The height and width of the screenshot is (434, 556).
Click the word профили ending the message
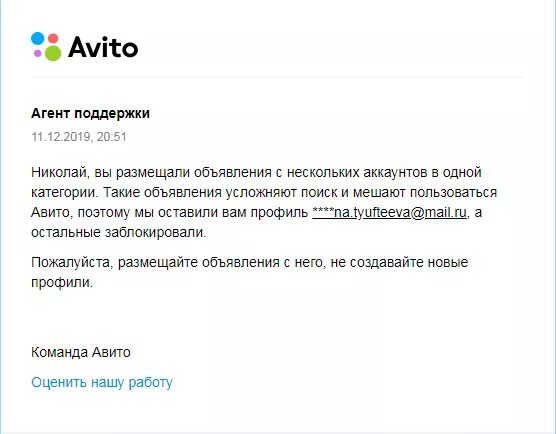tap(62, 283)
